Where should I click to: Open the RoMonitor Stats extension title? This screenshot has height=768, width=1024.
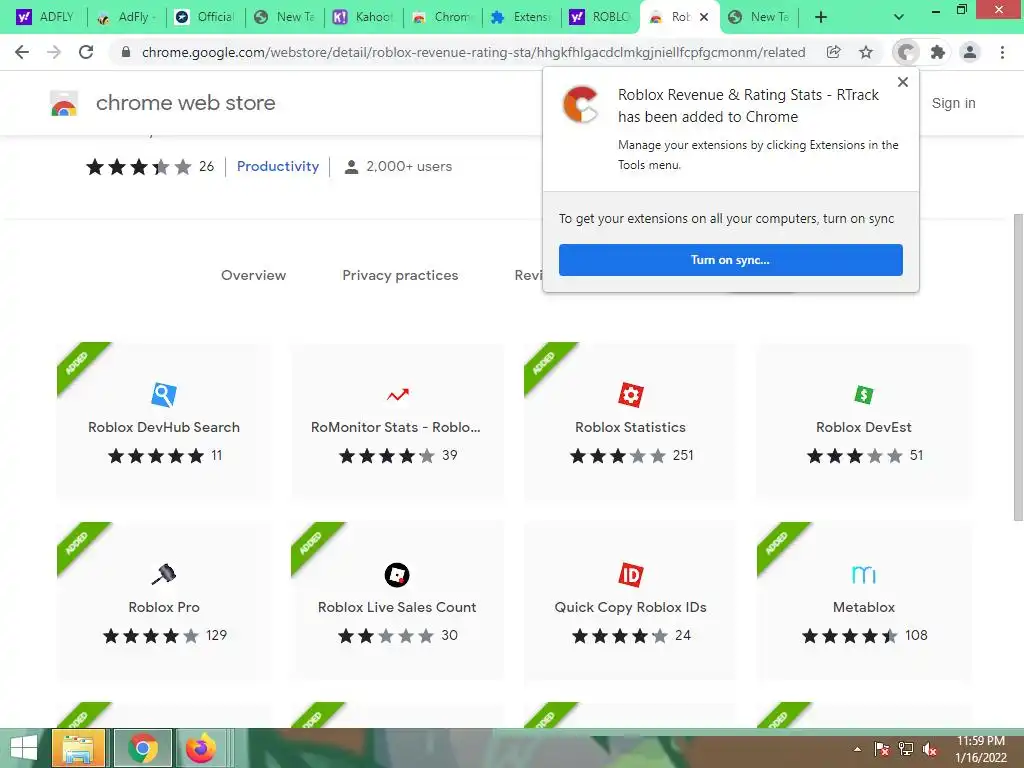click(x=396, y=427)
